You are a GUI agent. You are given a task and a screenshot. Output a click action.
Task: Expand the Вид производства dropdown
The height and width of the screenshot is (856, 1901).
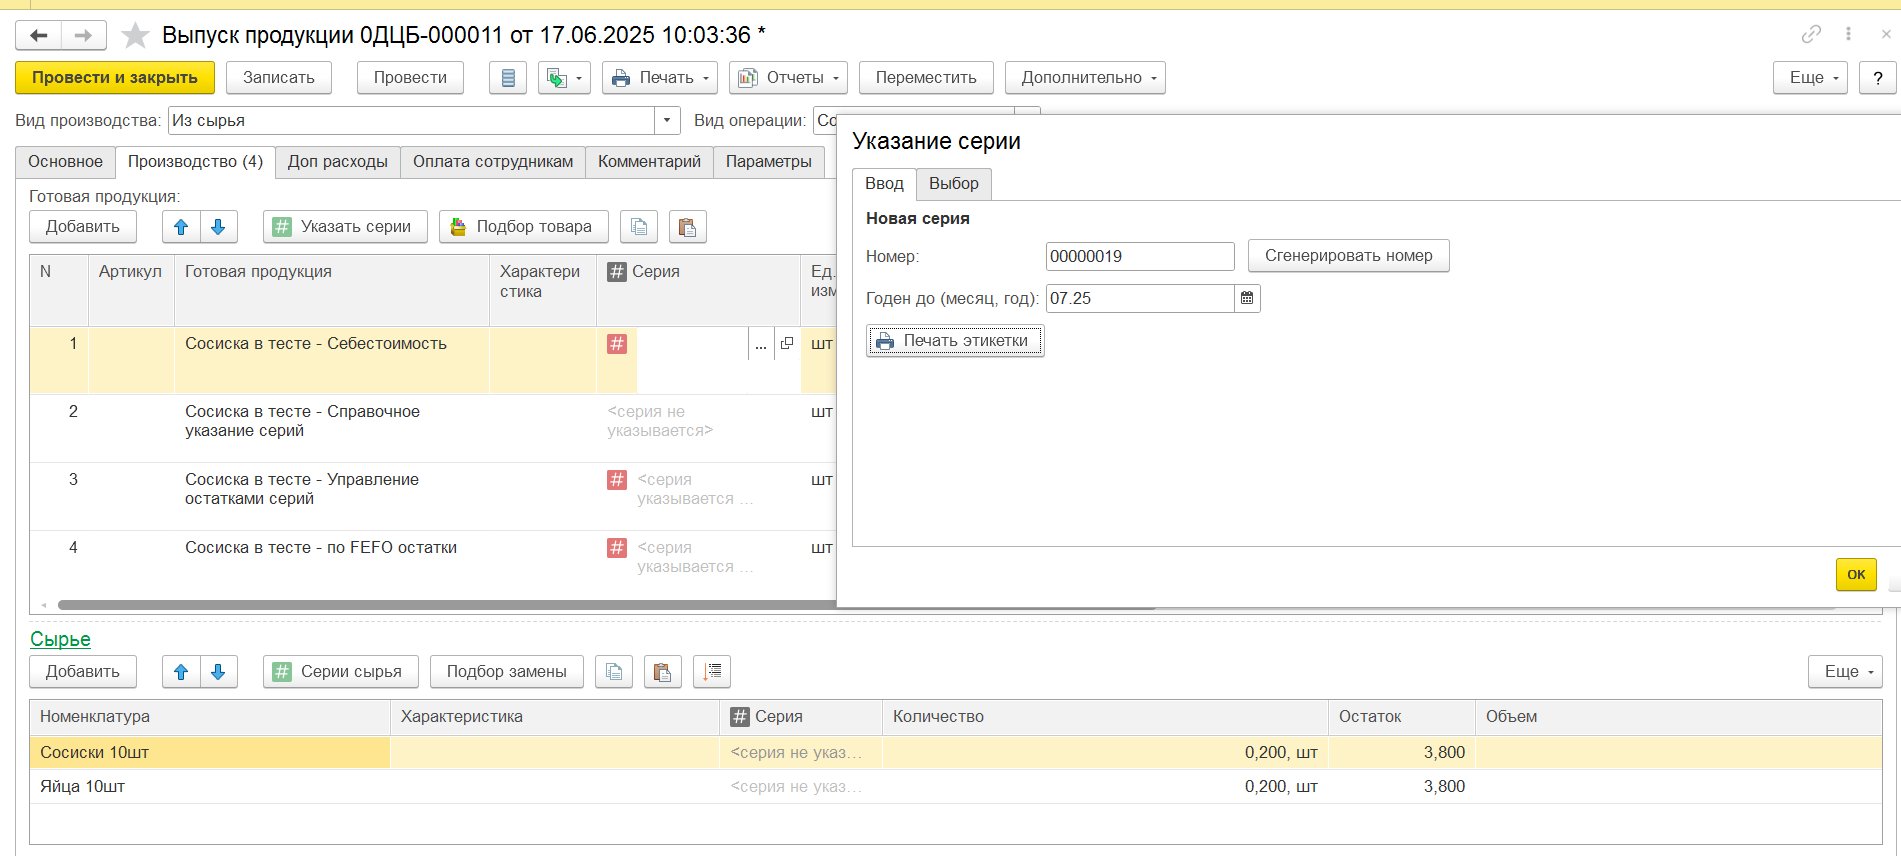(x=667, y=121)
